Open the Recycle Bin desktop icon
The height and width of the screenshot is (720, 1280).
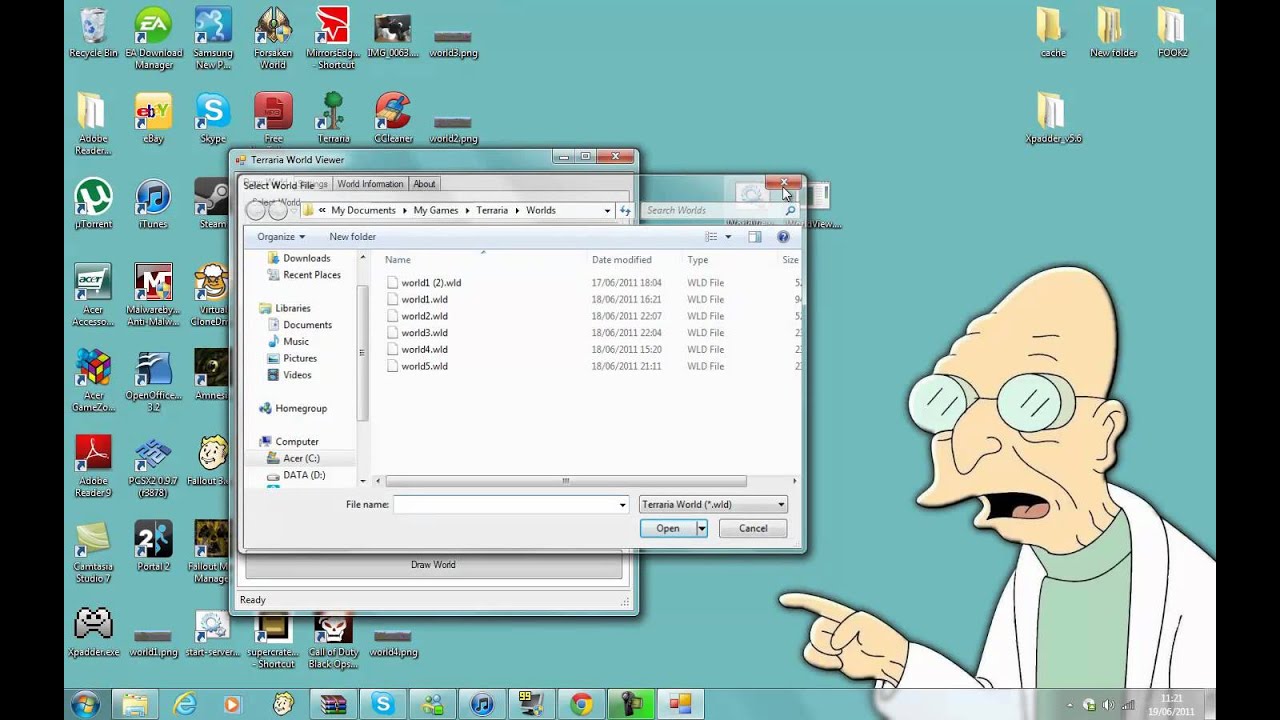tap(93, 33)
